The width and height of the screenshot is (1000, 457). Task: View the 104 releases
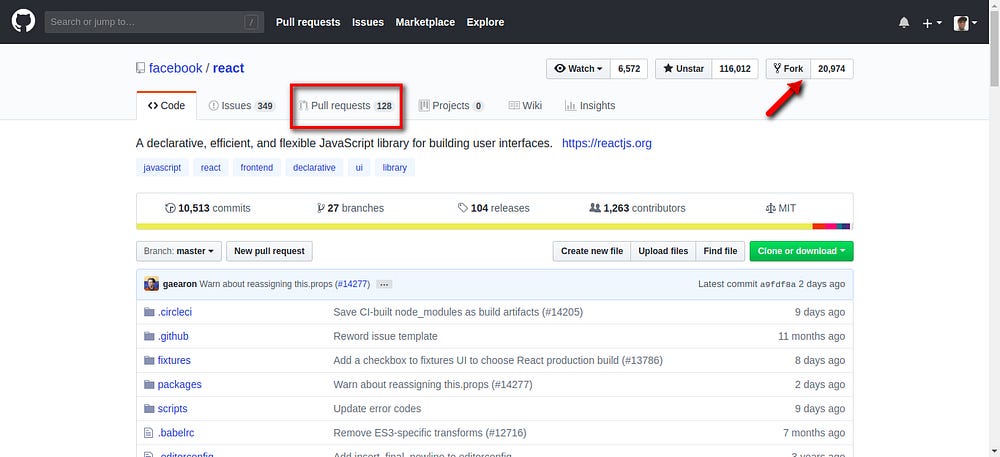[x=494, y=208]
